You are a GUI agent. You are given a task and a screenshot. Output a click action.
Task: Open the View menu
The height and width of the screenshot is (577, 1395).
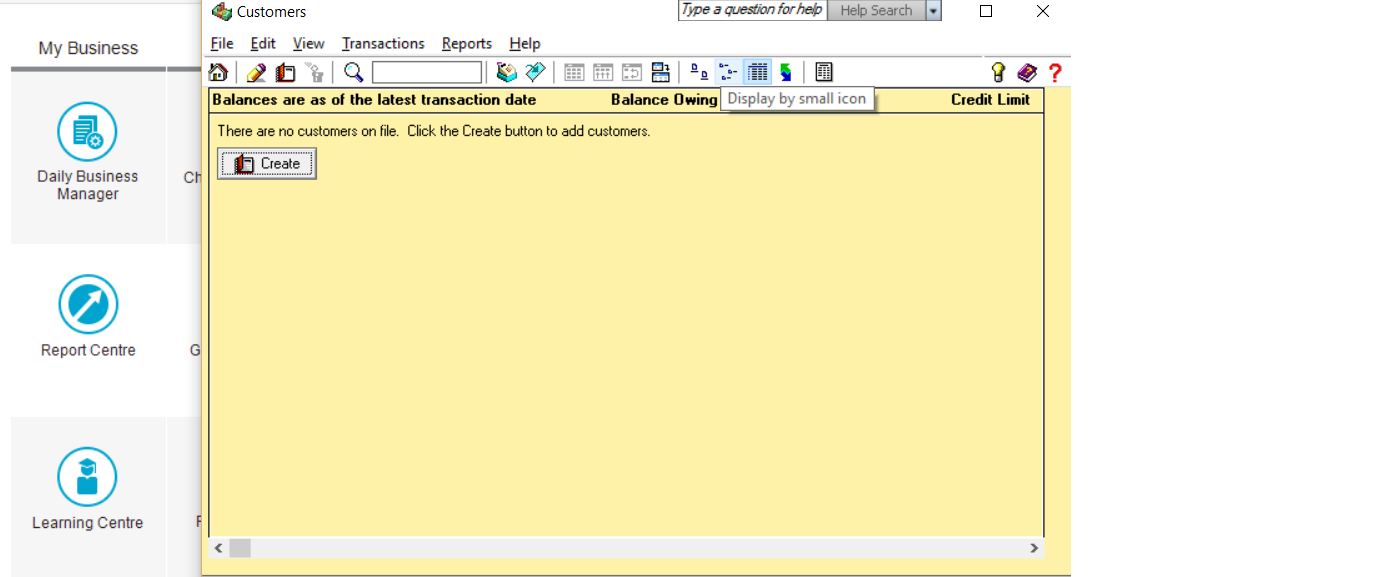pos(309,43)
